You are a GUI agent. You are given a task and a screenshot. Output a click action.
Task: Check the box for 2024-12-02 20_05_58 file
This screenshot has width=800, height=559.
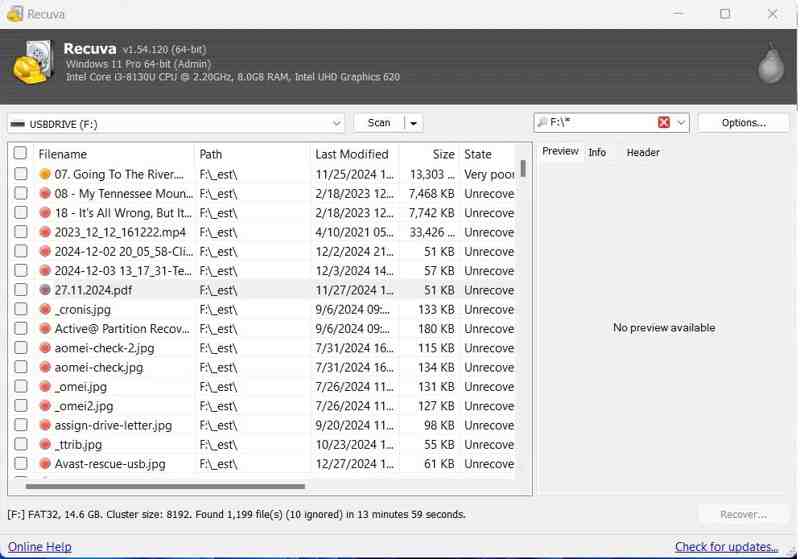[x=20, y=251]
